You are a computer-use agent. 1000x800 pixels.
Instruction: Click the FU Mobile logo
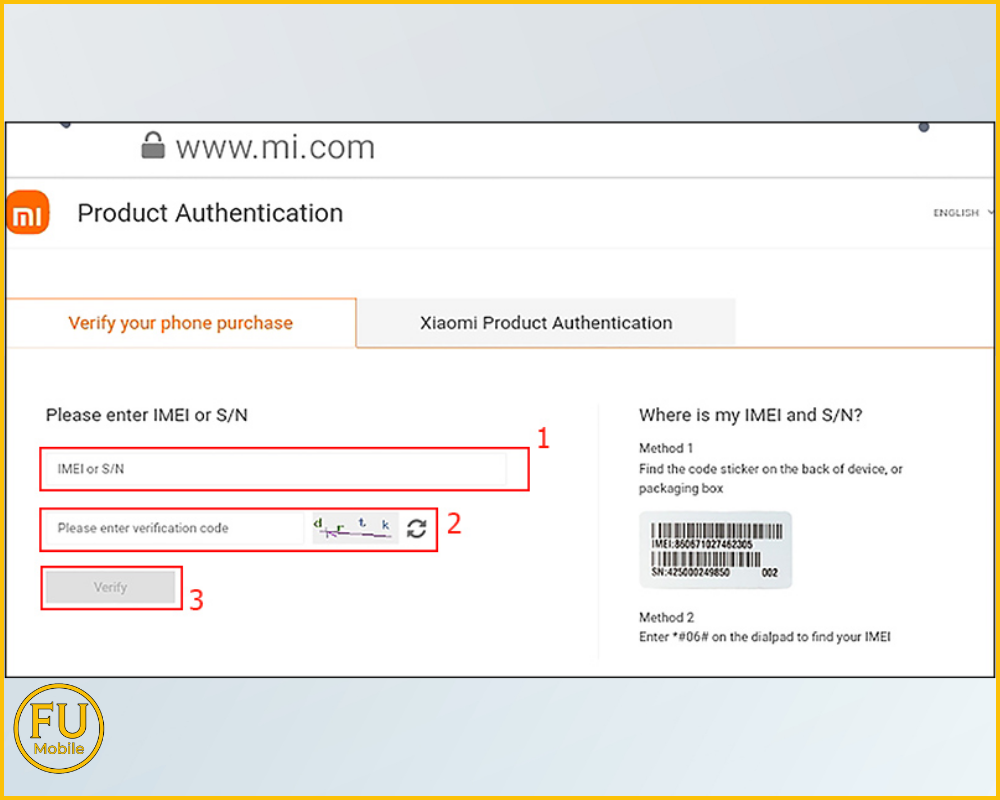(x=58, y=727)
